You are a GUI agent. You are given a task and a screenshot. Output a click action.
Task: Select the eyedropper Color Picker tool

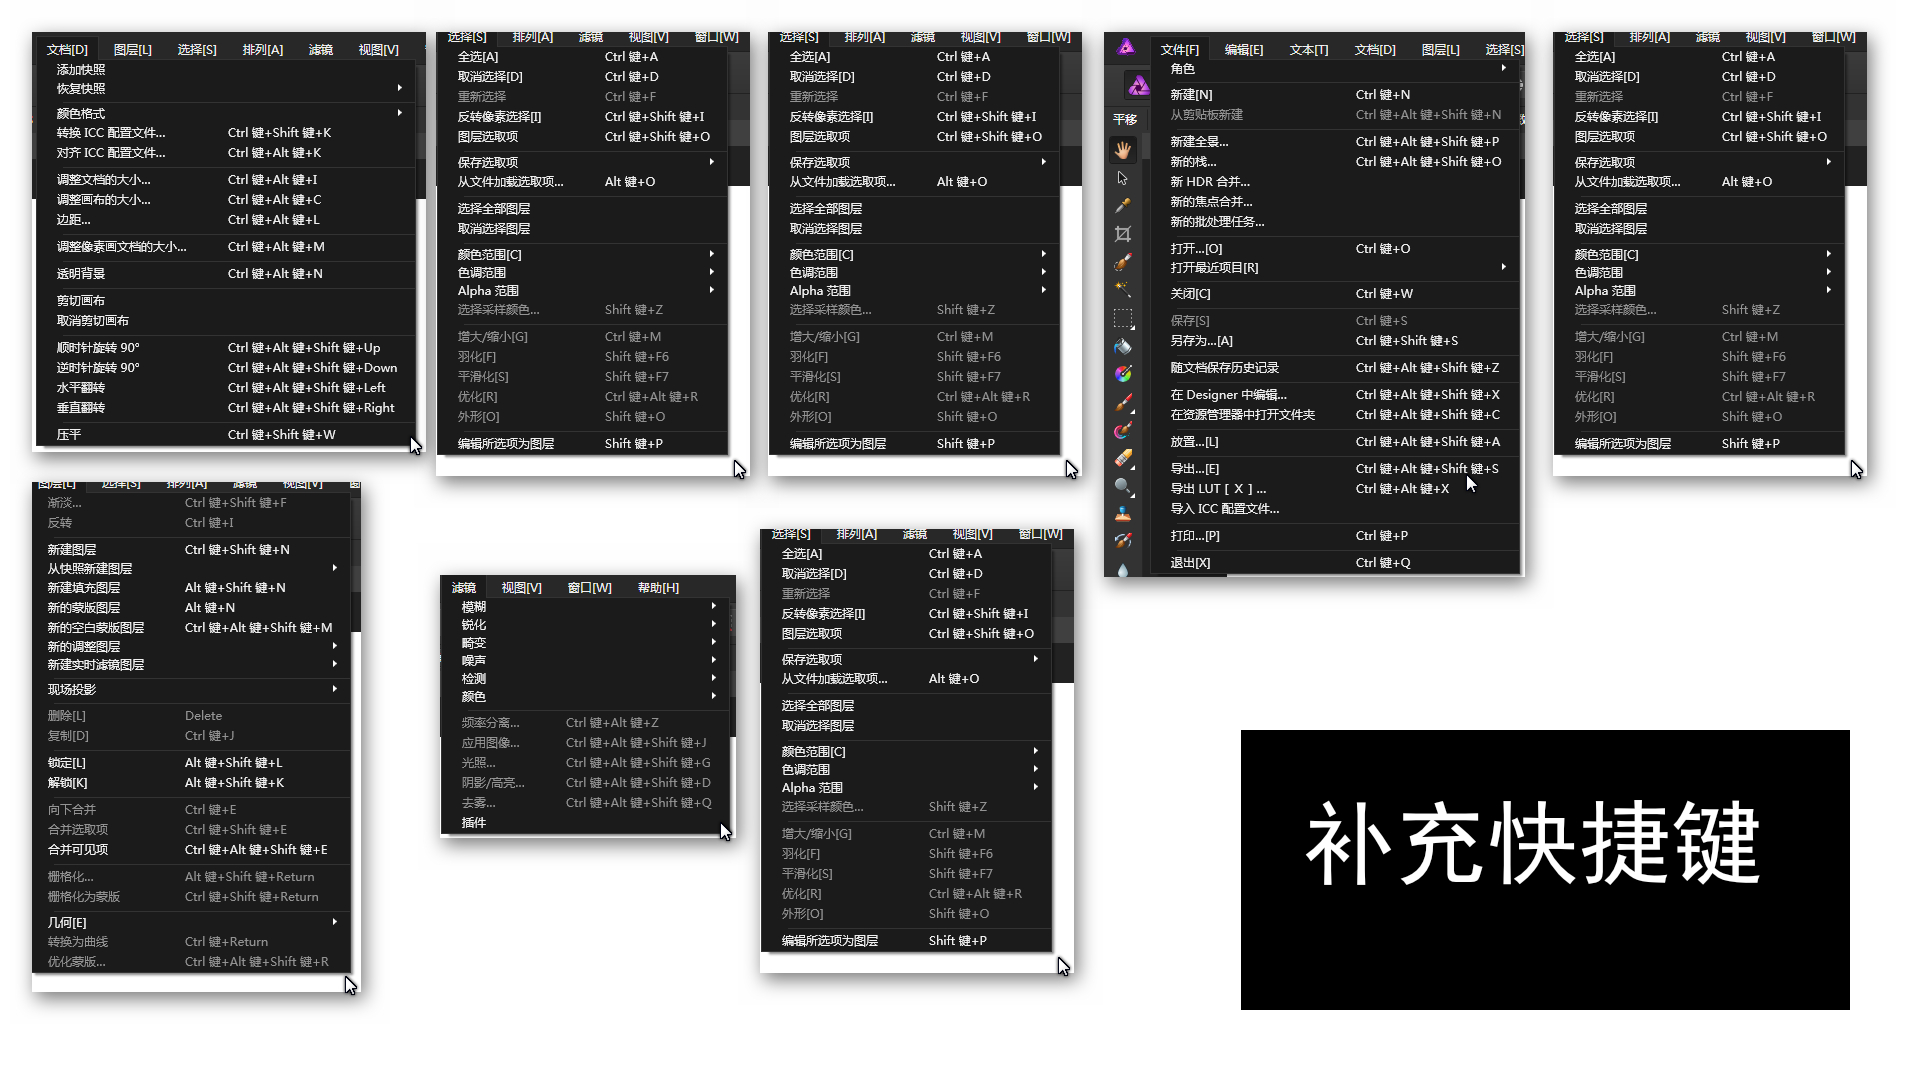(1123, 206)
